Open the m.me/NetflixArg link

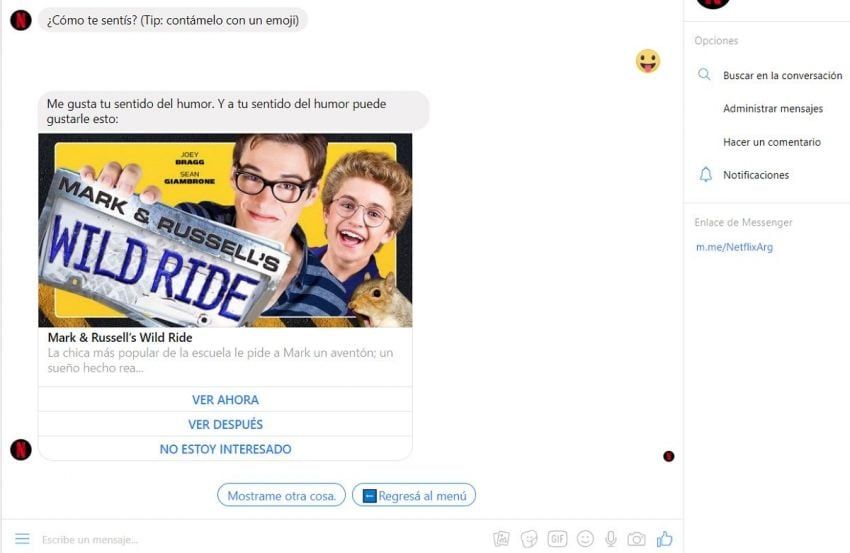tap(735, 247)
